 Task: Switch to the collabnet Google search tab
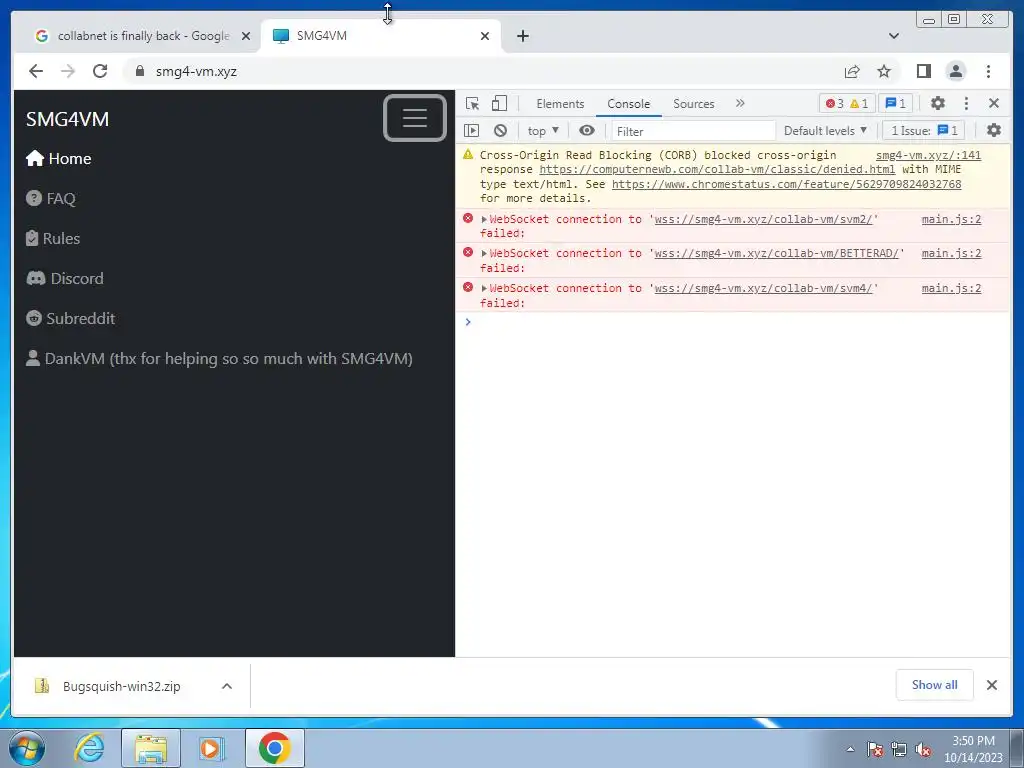point(134,36)
